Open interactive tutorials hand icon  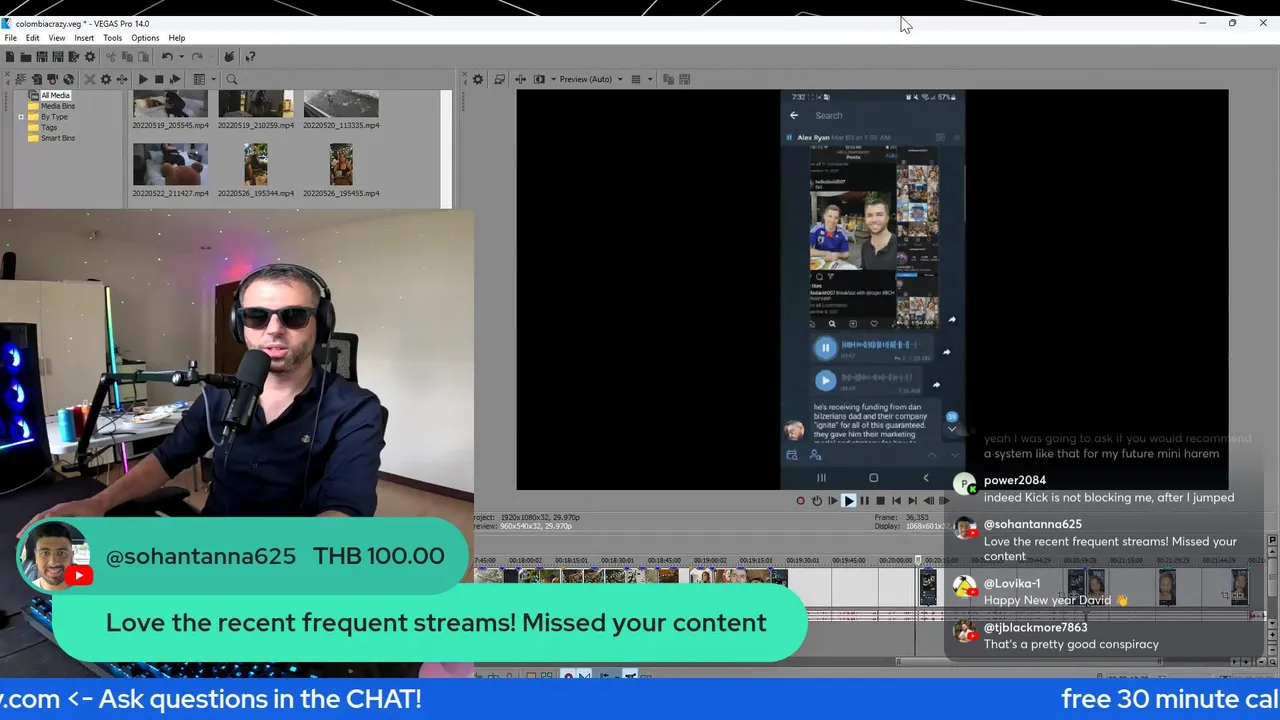tap(229, 57)
